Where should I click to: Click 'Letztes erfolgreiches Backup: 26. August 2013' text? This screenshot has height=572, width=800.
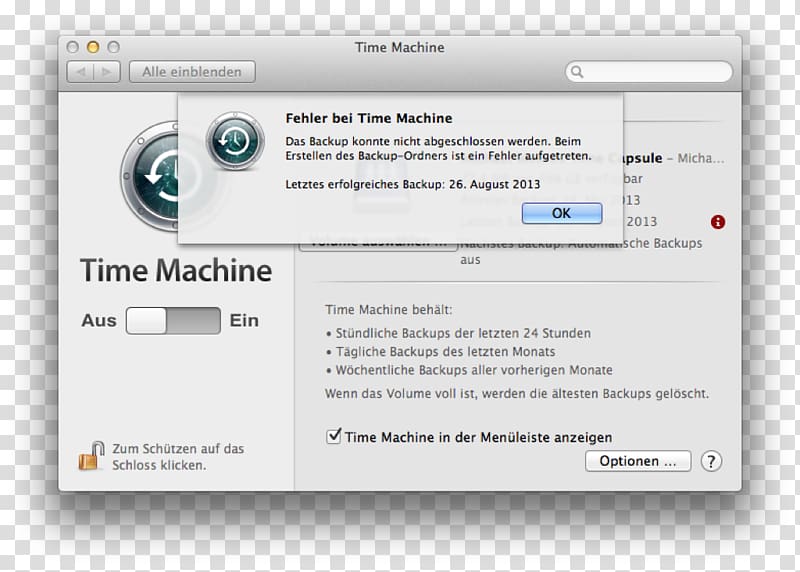tap(413, 184)
